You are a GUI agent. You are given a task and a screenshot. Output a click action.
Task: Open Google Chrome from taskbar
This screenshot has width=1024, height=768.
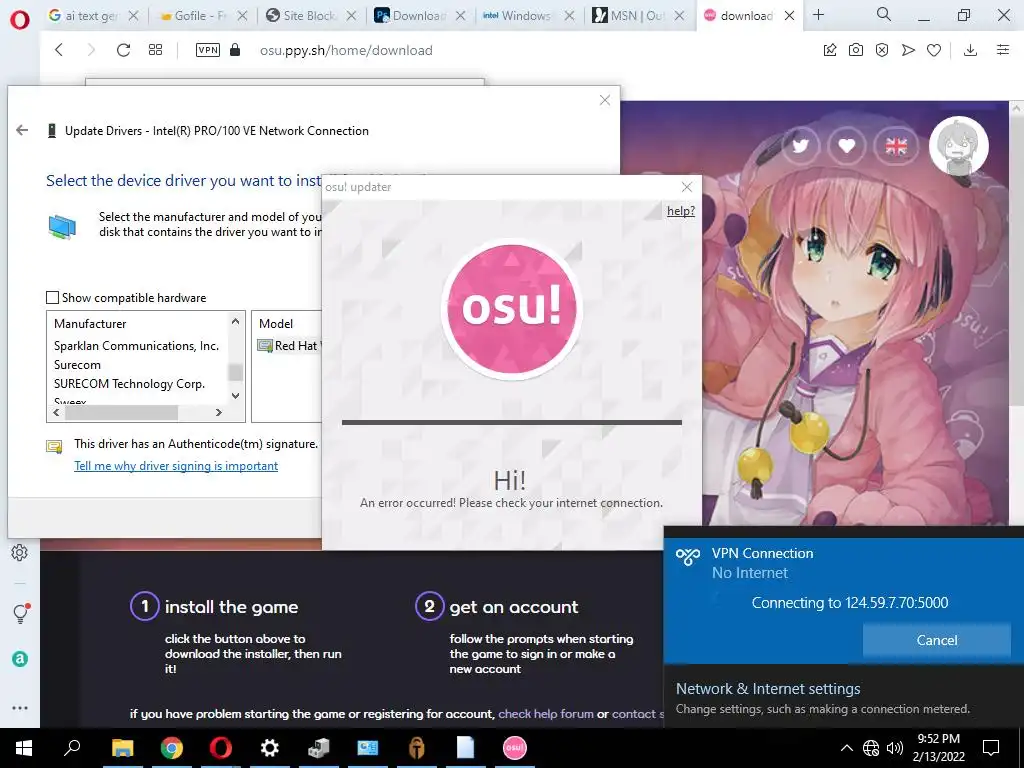[x=172, y=748]
